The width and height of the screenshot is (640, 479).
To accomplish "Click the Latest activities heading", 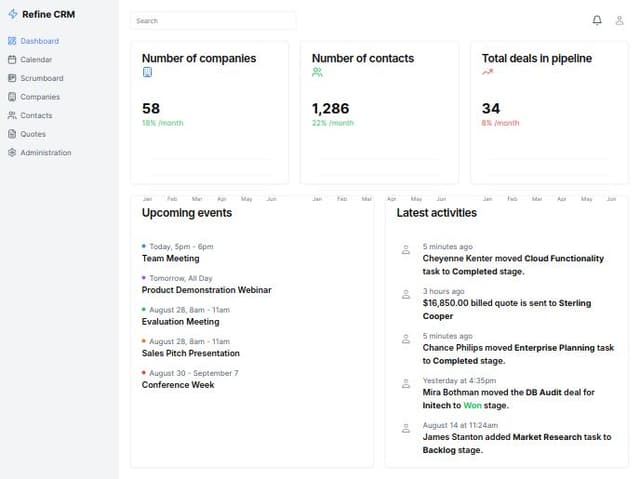I will [x=437, y=213].
